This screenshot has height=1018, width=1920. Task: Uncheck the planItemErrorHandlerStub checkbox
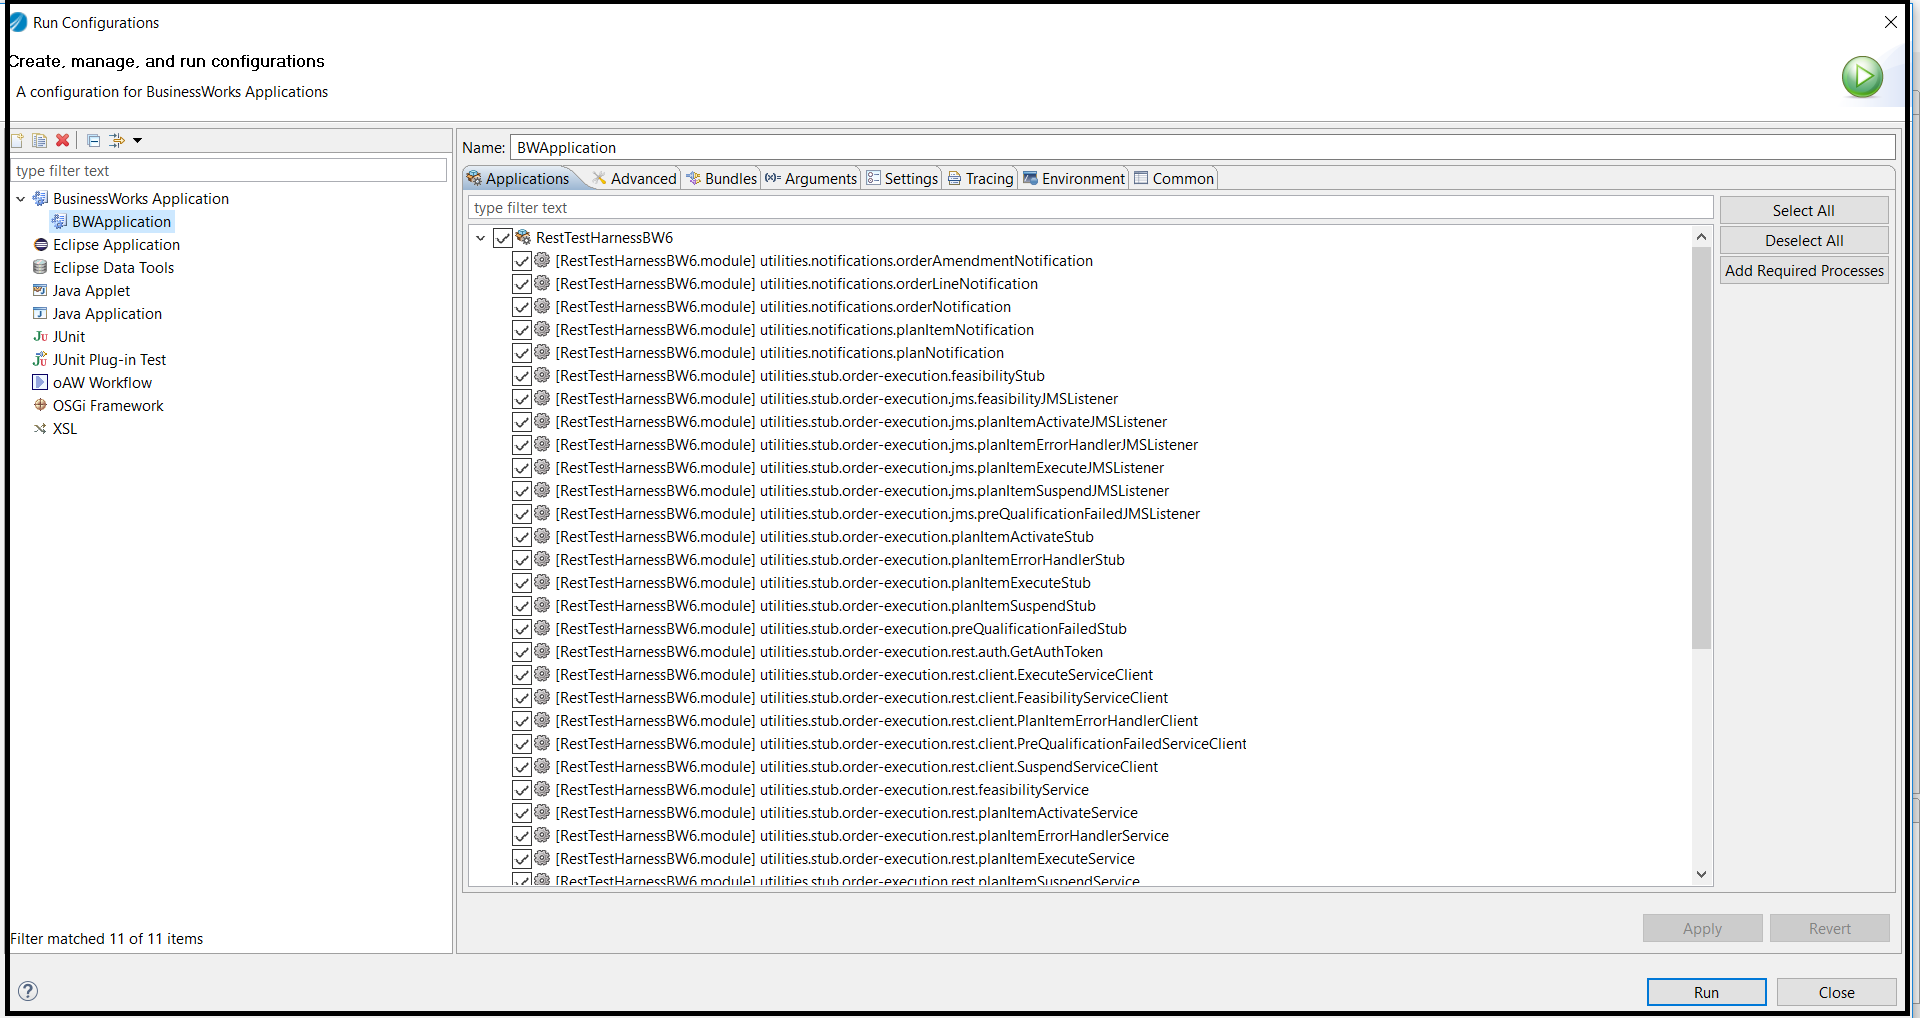(521, 560)
